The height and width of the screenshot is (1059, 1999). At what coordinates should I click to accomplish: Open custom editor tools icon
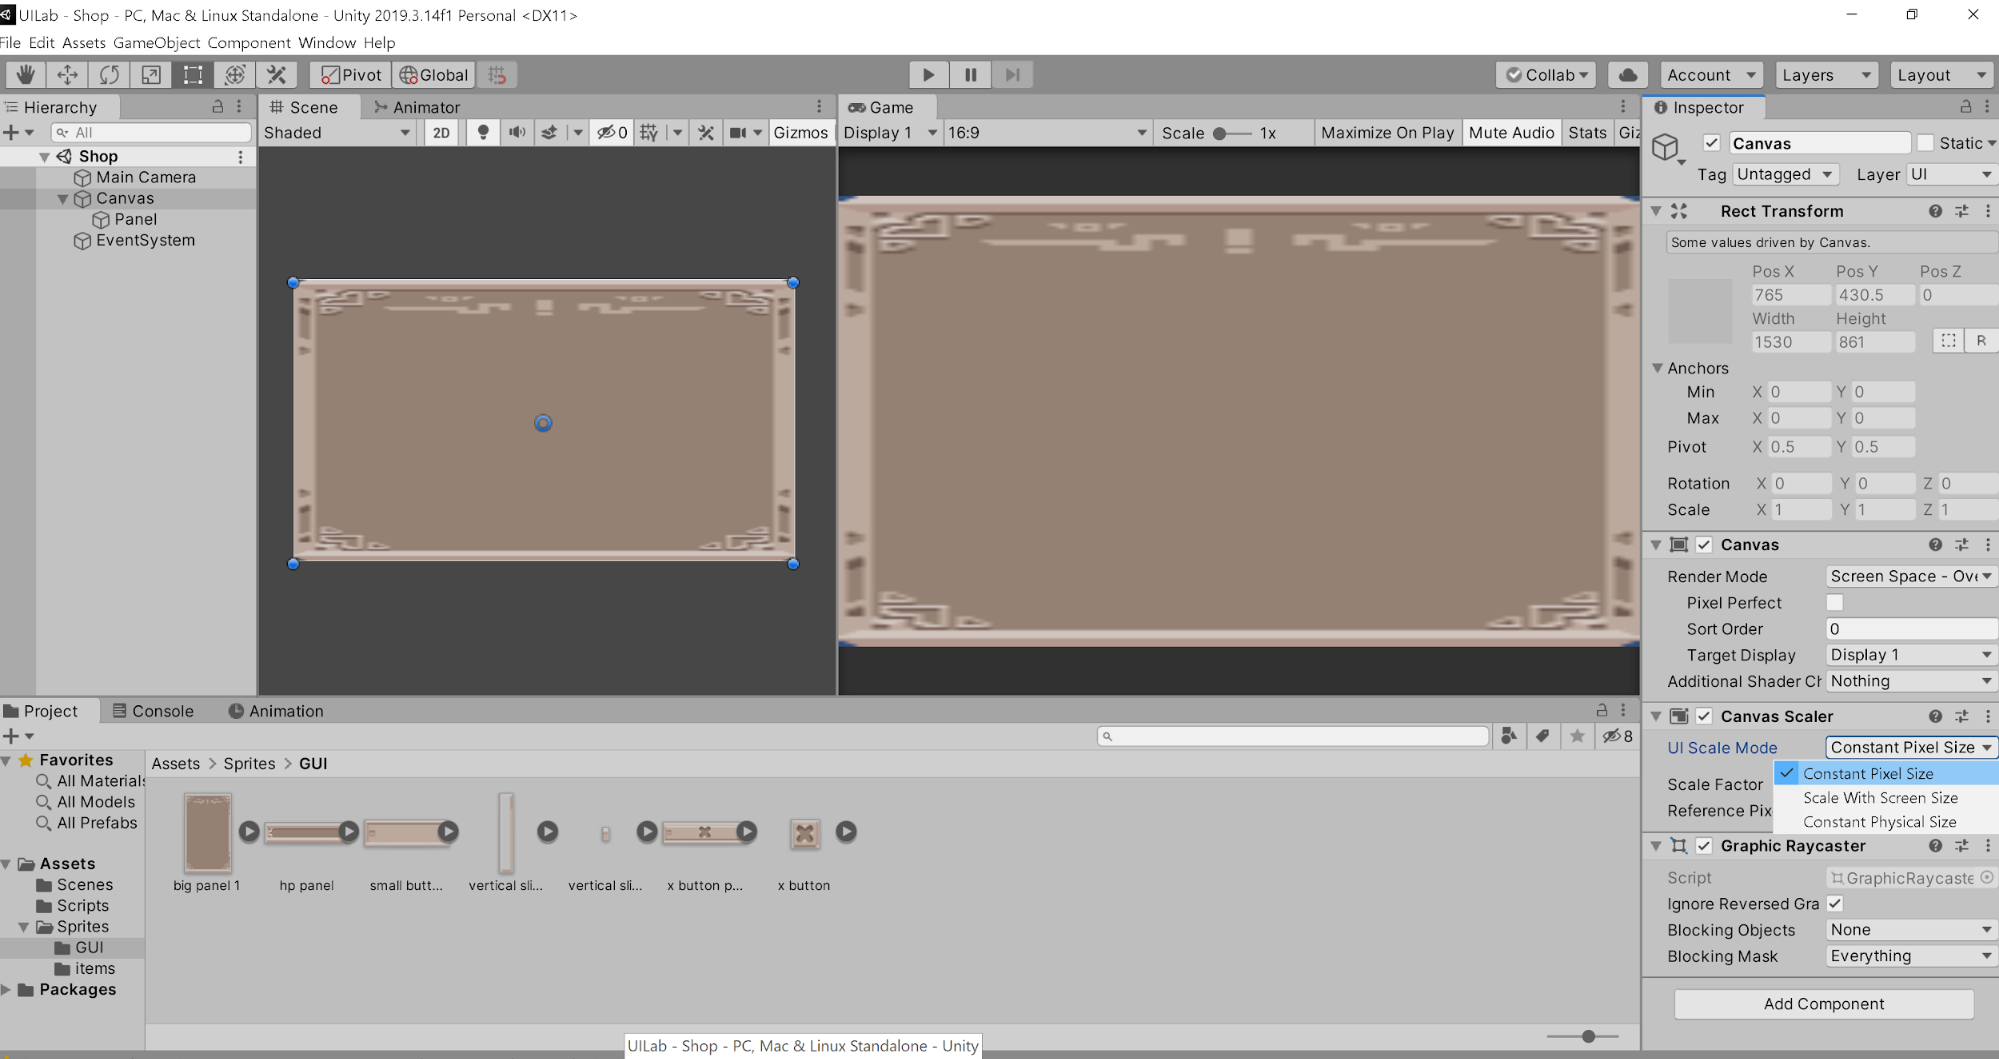point(277,75)
